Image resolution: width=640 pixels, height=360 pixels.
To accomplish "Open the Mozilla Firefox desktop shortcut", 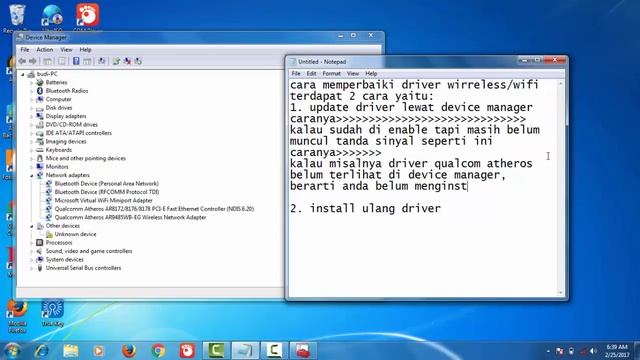I will [x=17, y=316].
